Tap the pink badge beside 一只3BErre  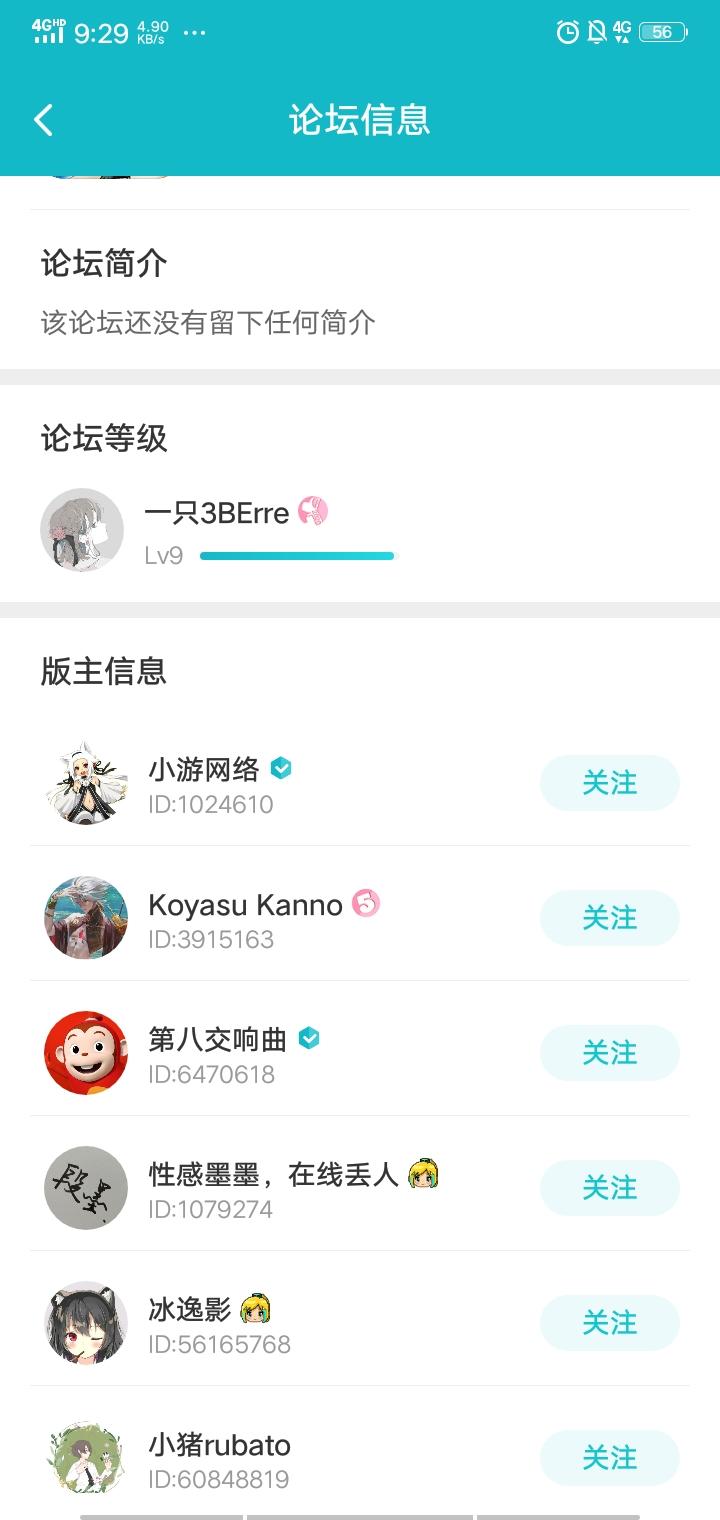313,513
